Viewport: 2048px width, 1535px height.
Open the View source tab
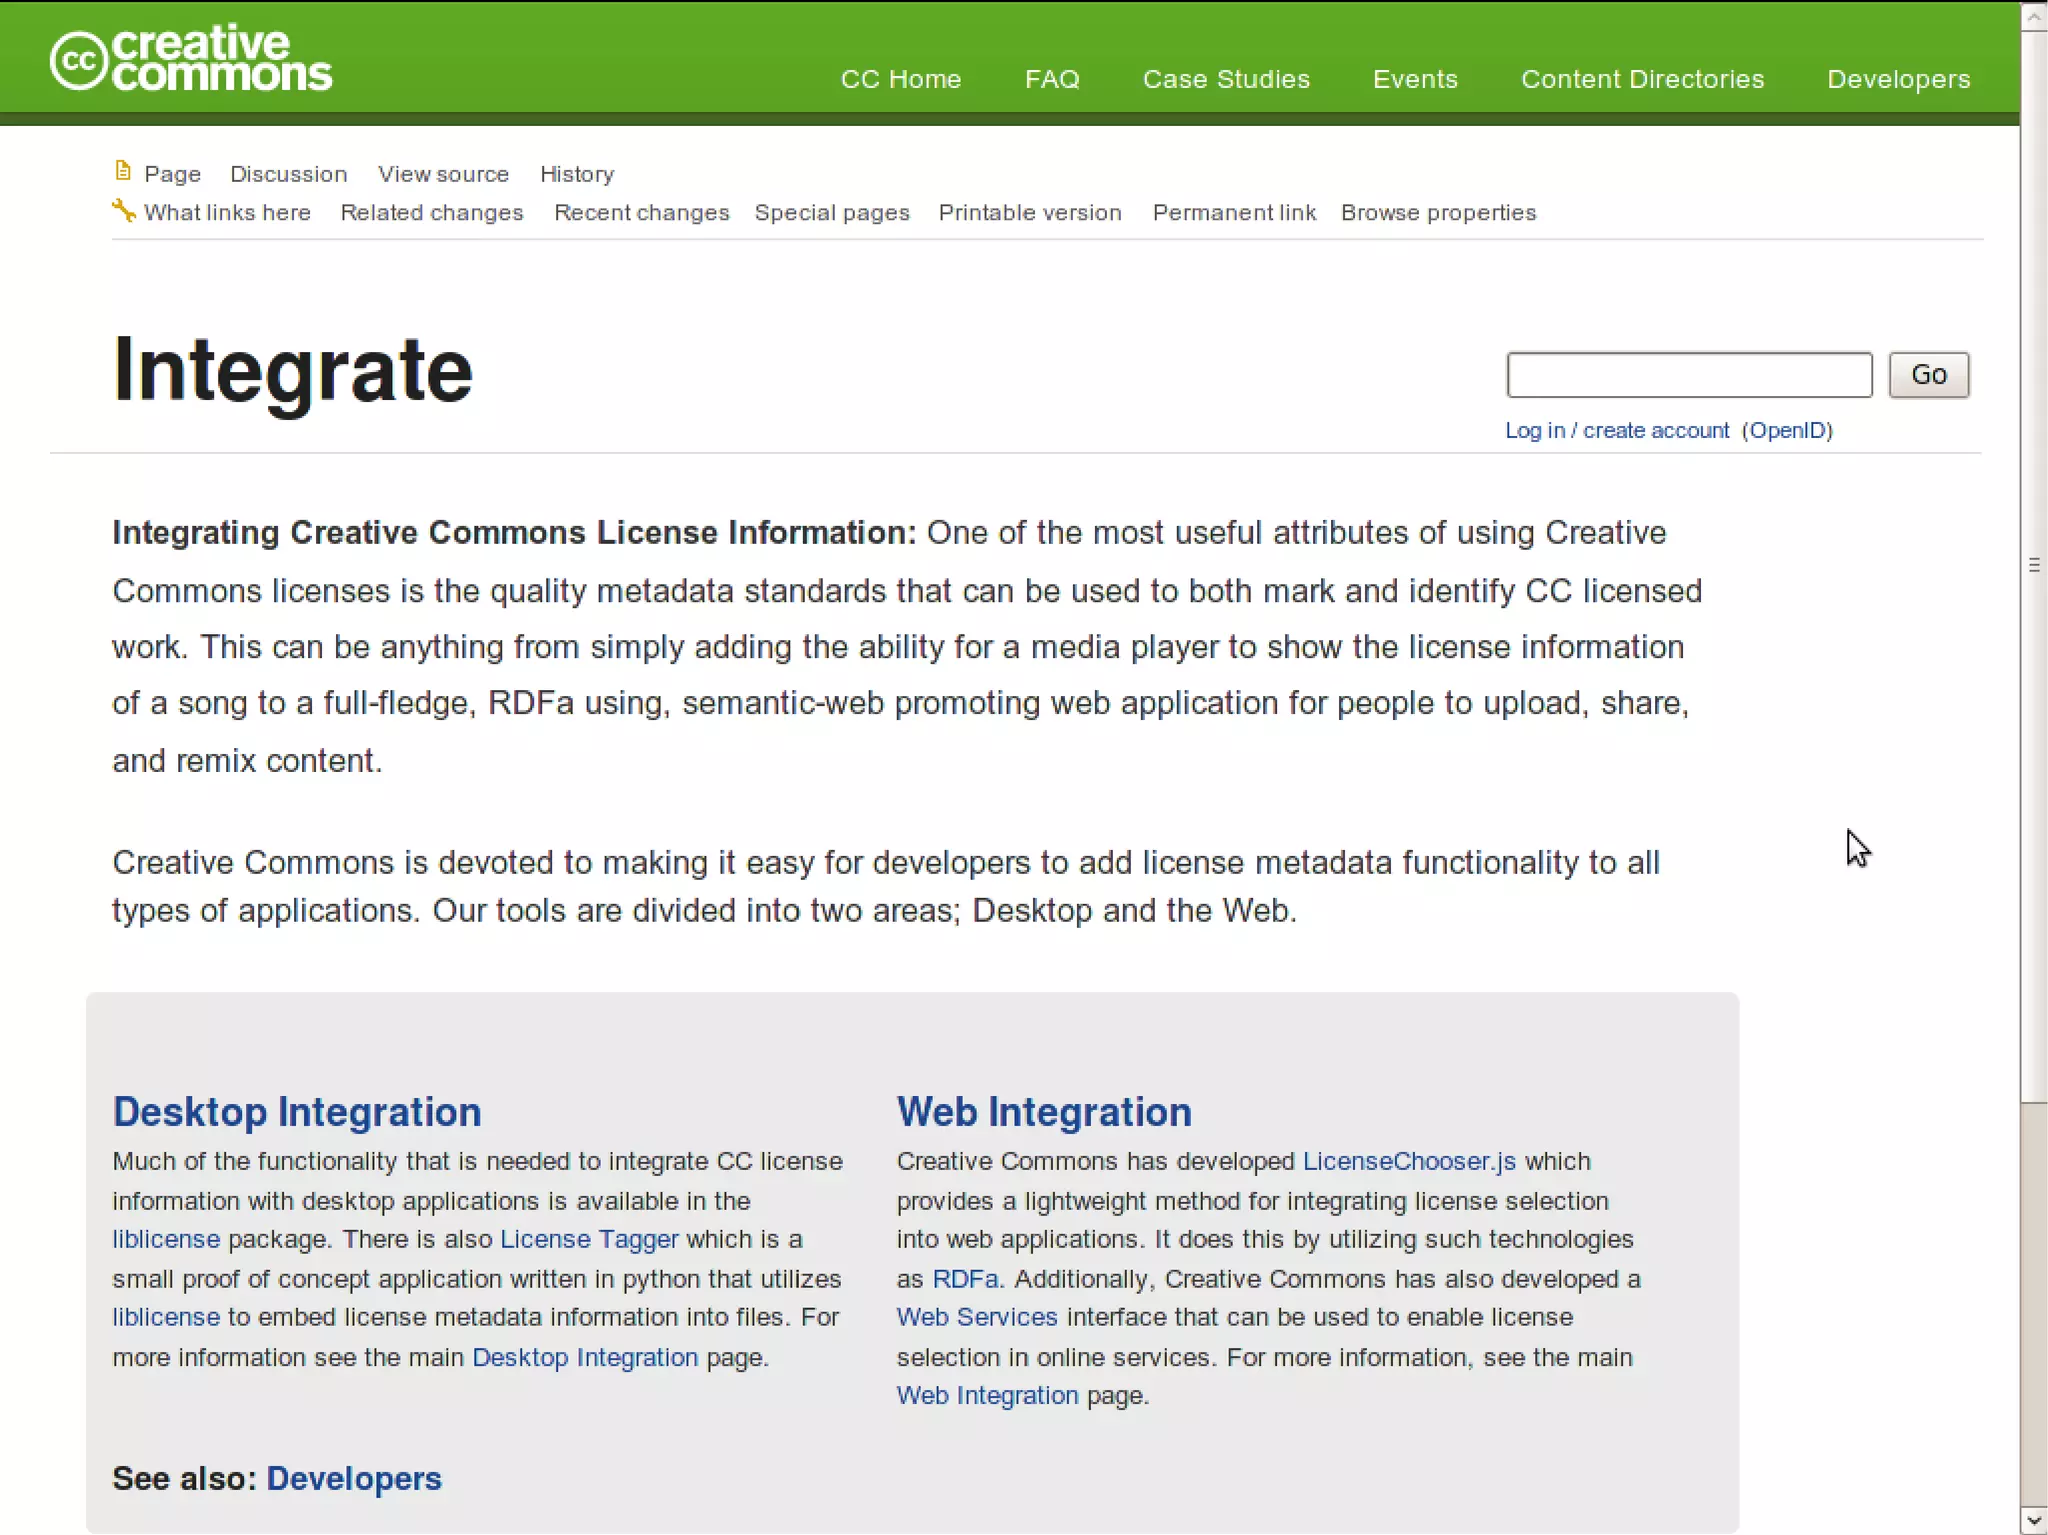pos(443,174)
